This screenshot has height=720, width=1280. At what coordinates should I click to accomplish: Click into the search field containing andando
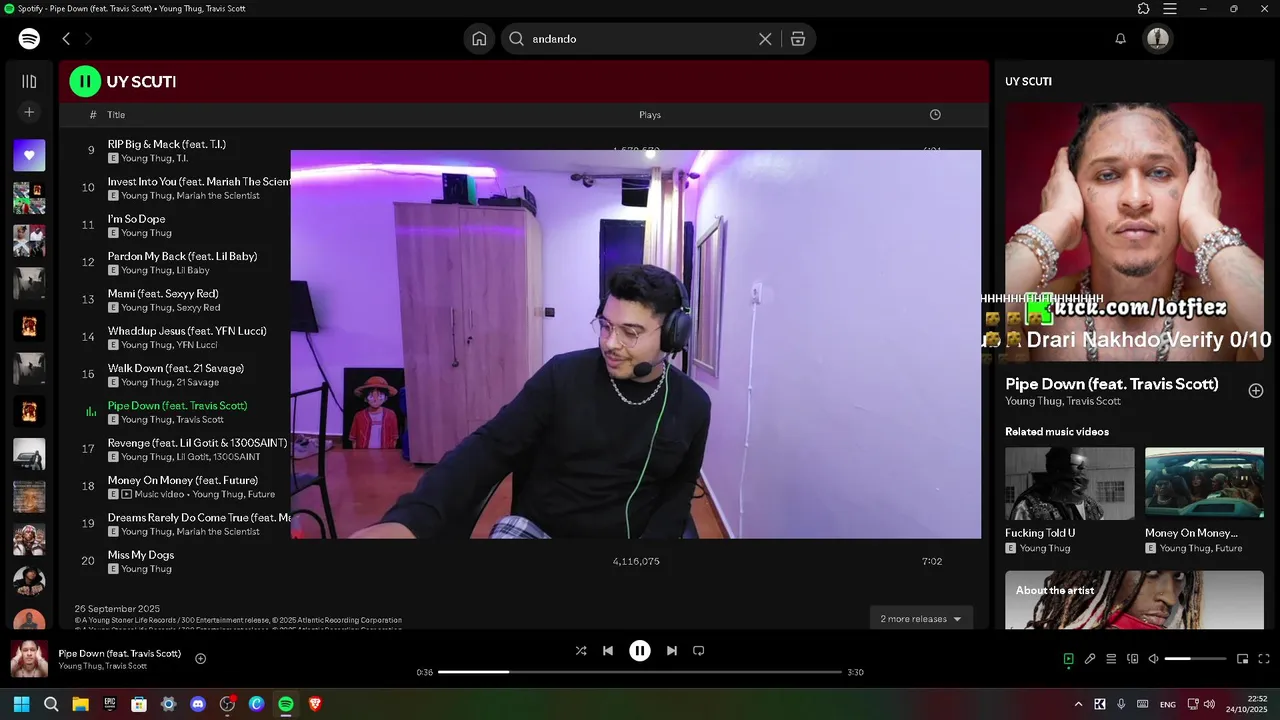tap(640, 39)
